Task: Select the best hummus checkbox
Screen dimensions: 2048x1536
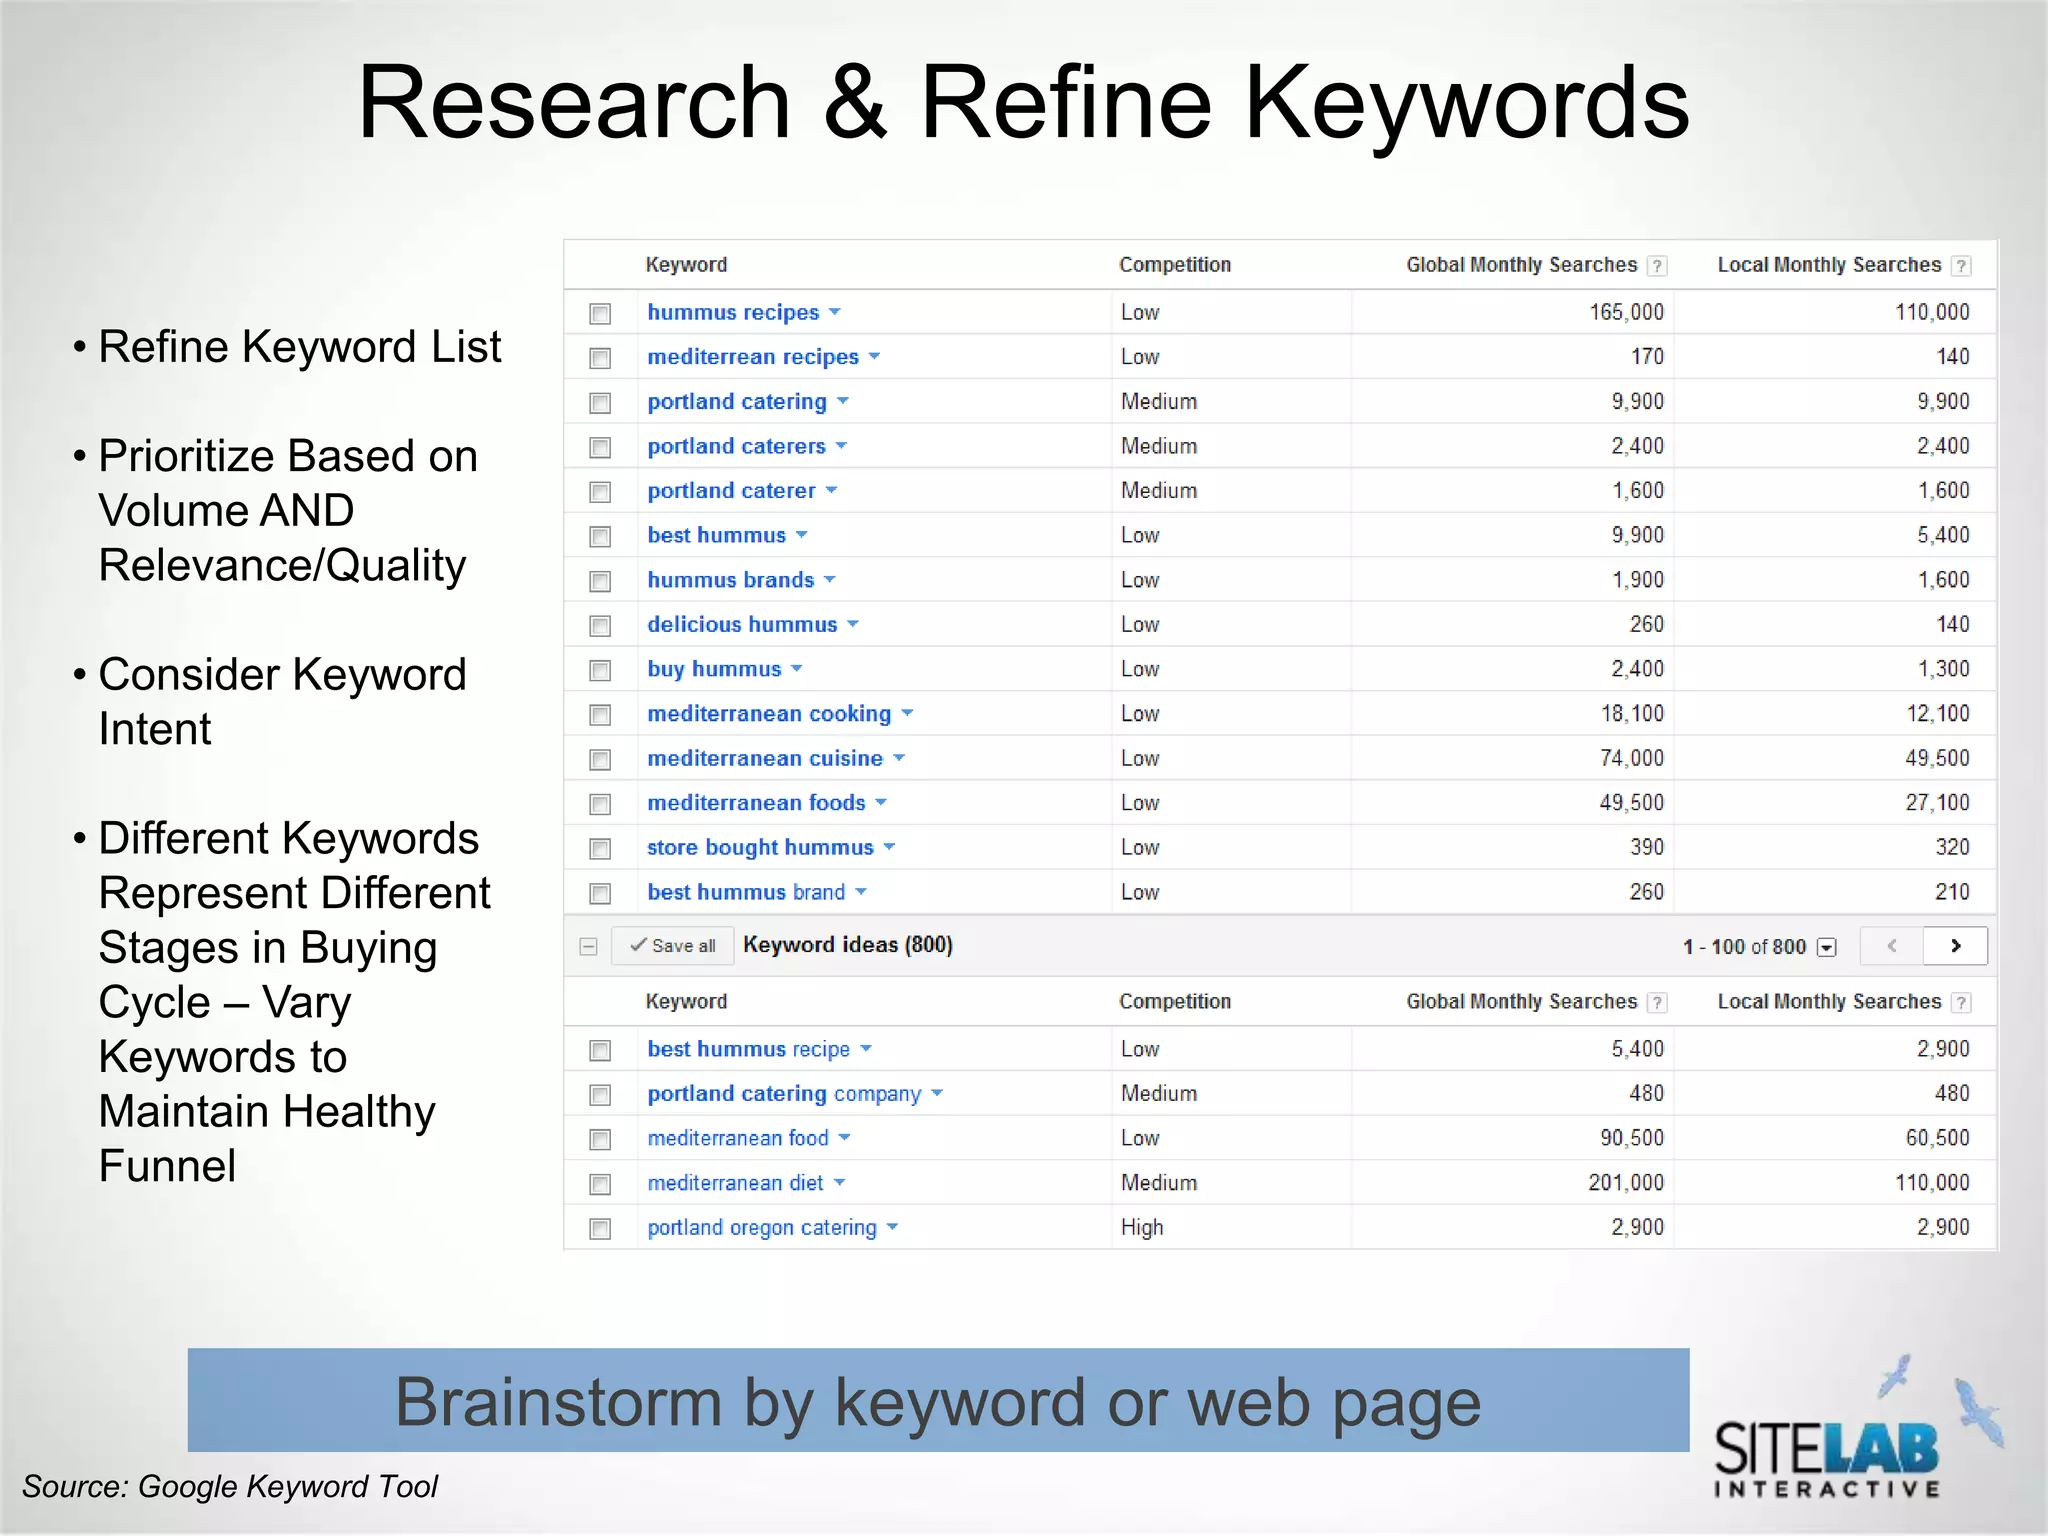Action: coord(600,537)
